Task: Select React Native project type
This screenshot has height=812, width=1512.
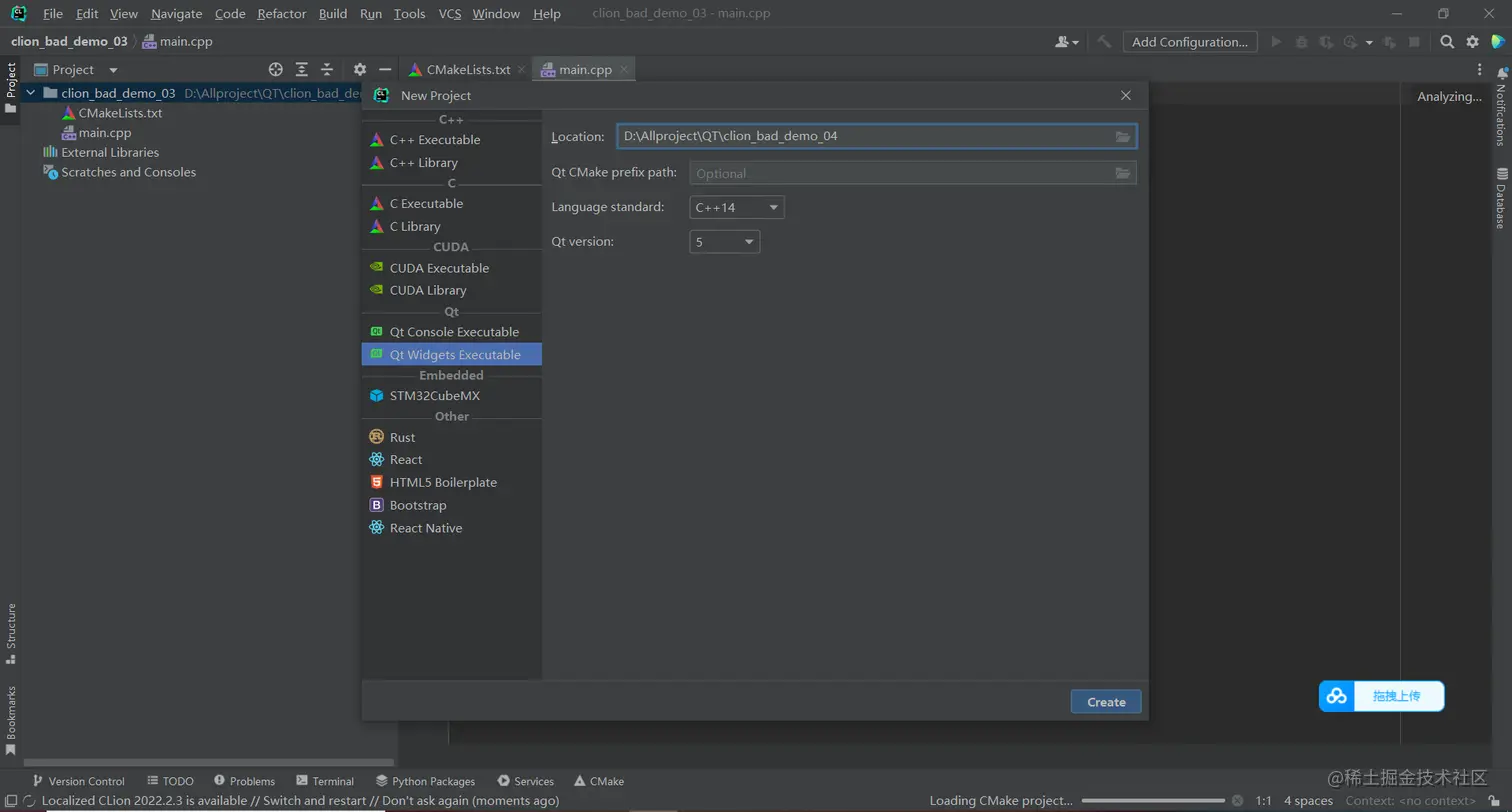Action: click(x=451, y=528)
